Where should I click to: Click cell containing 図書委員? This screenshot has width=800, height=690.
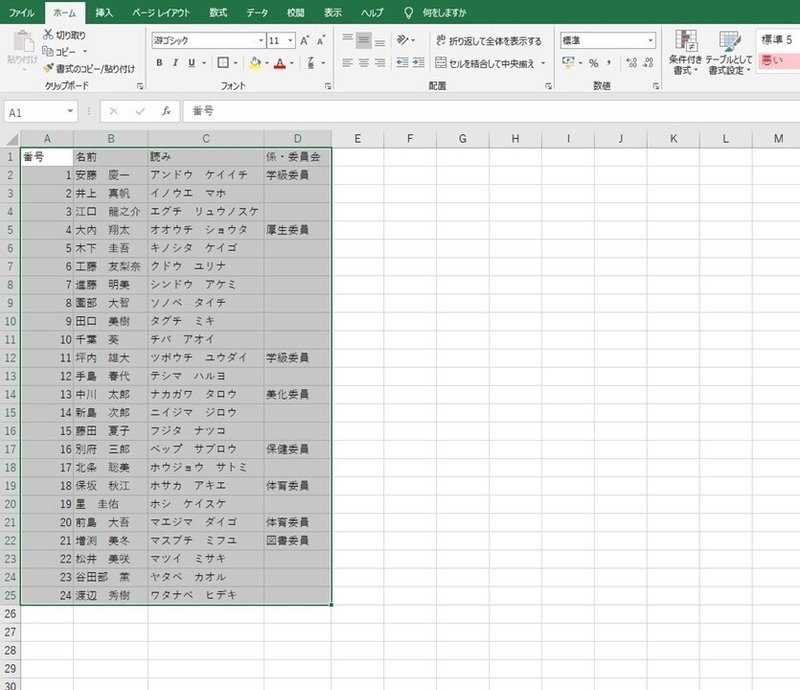tap(297, 540)
